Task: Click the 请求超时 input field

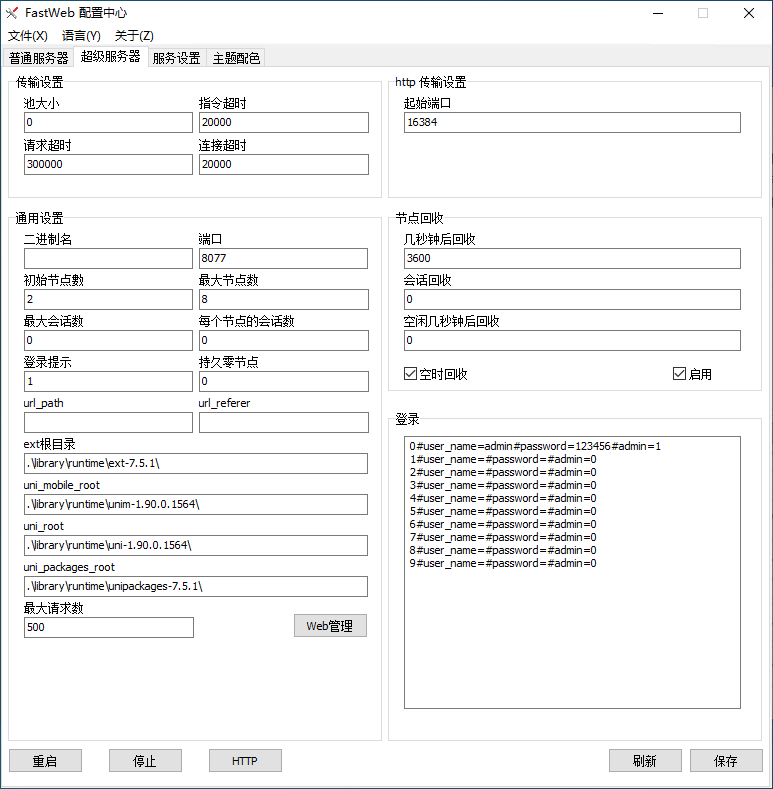Action: pos(108,165)
